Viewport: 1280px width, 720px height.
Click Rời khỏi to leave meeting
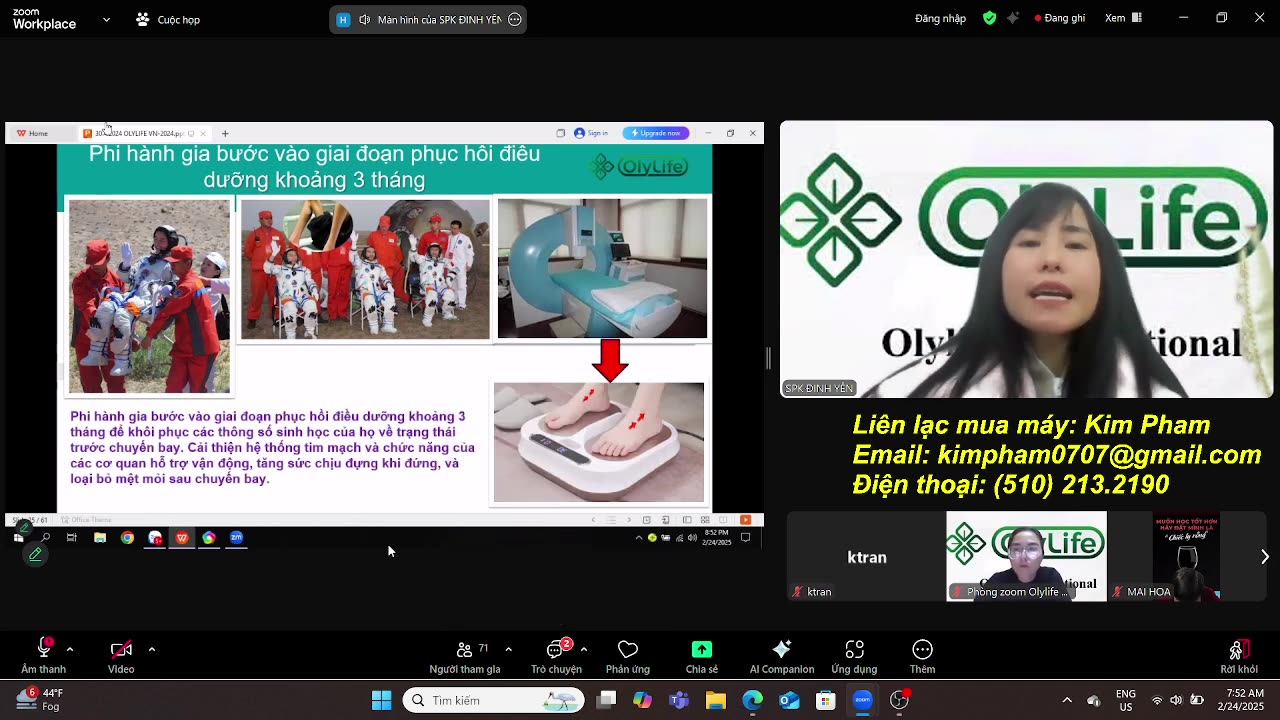(x=1239, y=655)
